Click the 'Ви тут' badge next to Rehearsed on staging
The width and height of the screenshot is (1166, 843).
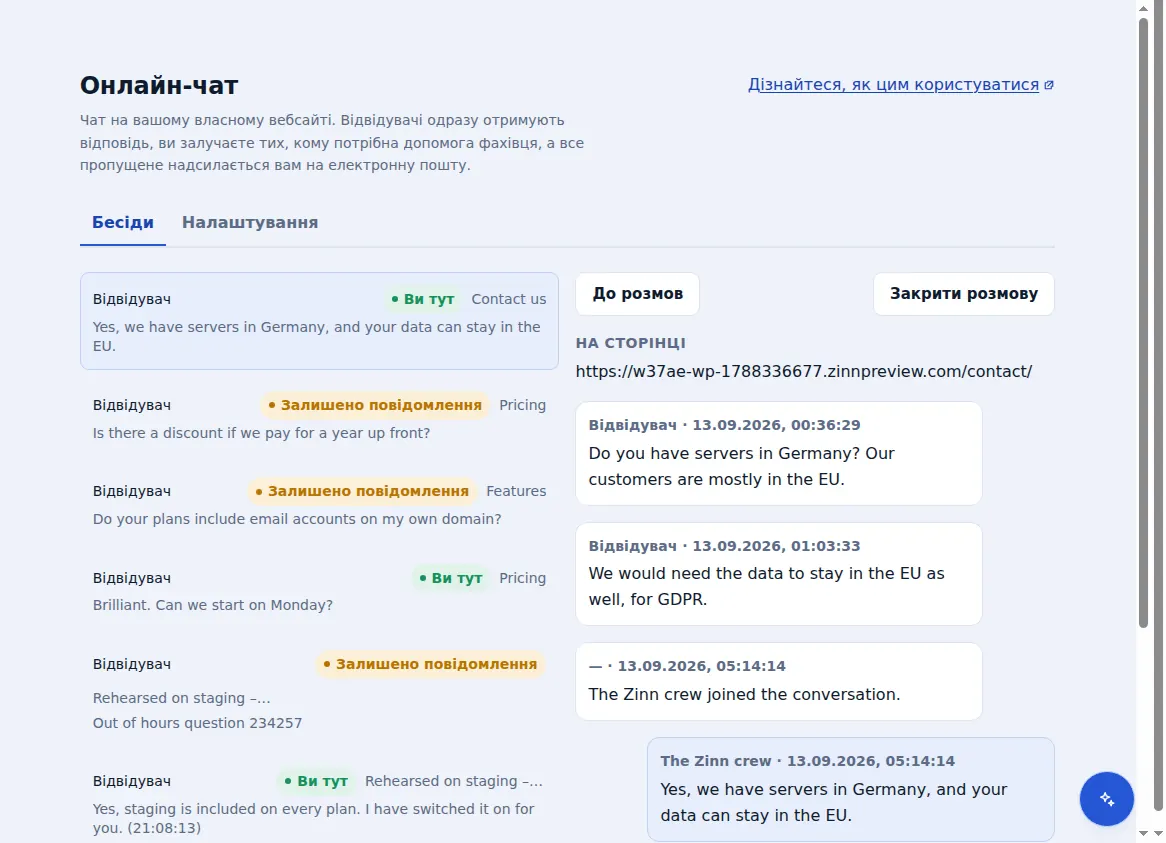pyautogui.click(x=316, y=781)
